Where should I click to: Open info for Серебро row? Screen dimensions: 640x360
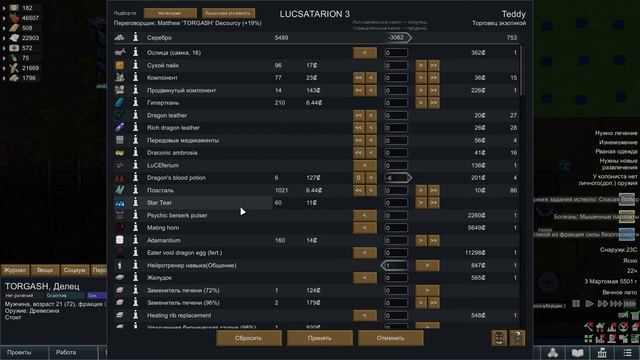pyautogui.click(x=136, y=38)
